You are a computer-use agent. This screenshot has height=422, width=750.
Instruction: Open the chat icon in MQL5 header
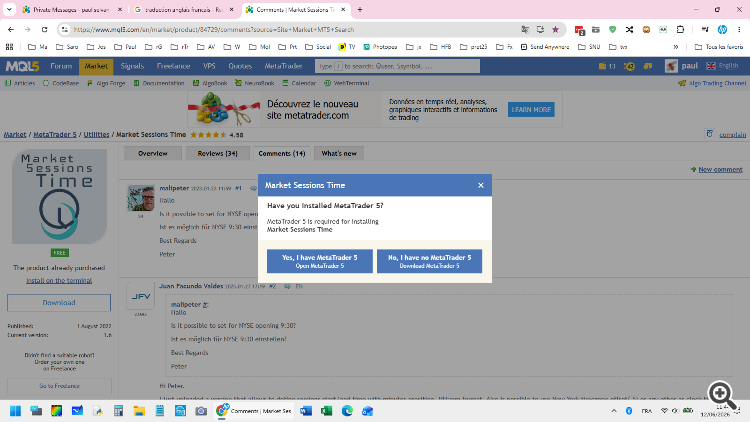pos(648,66)
